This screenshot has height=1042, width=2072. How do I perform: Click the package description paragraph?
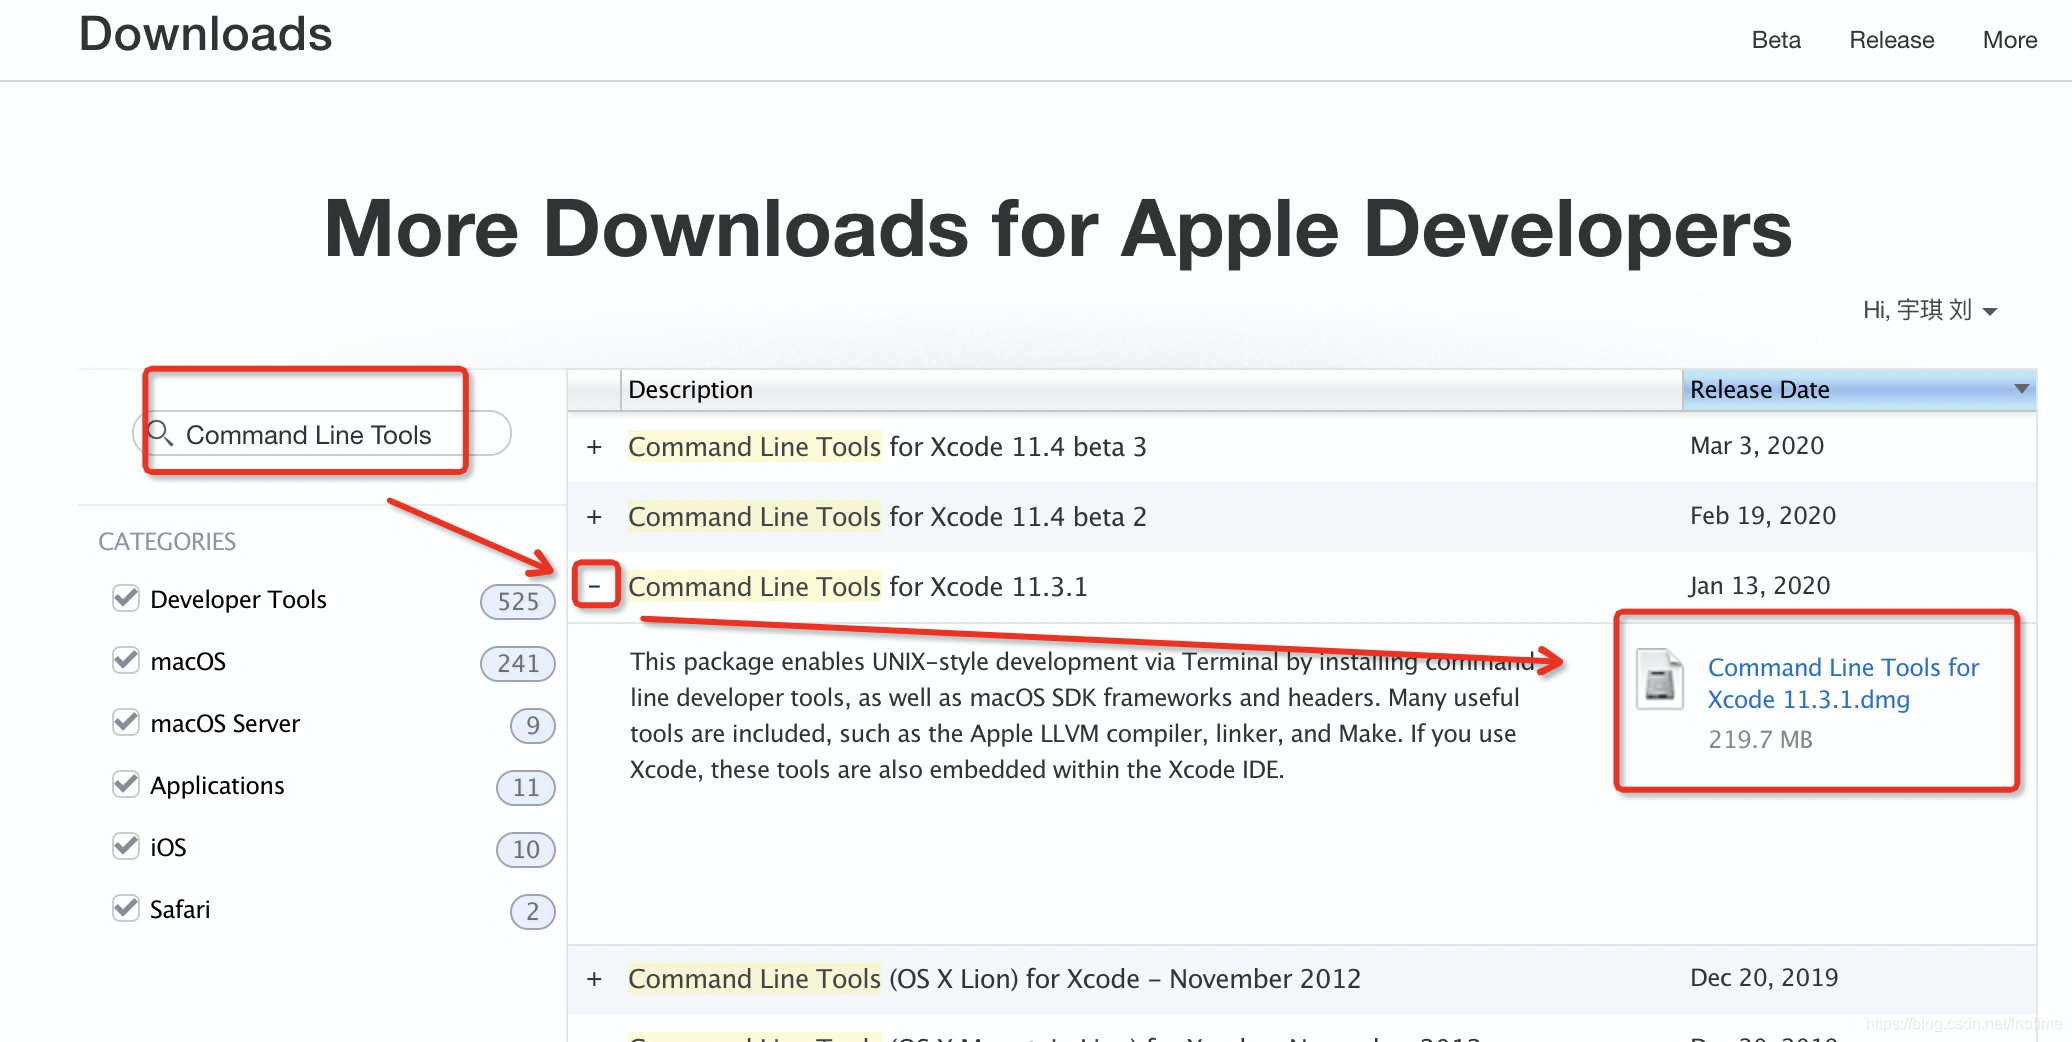point(1080,715)
